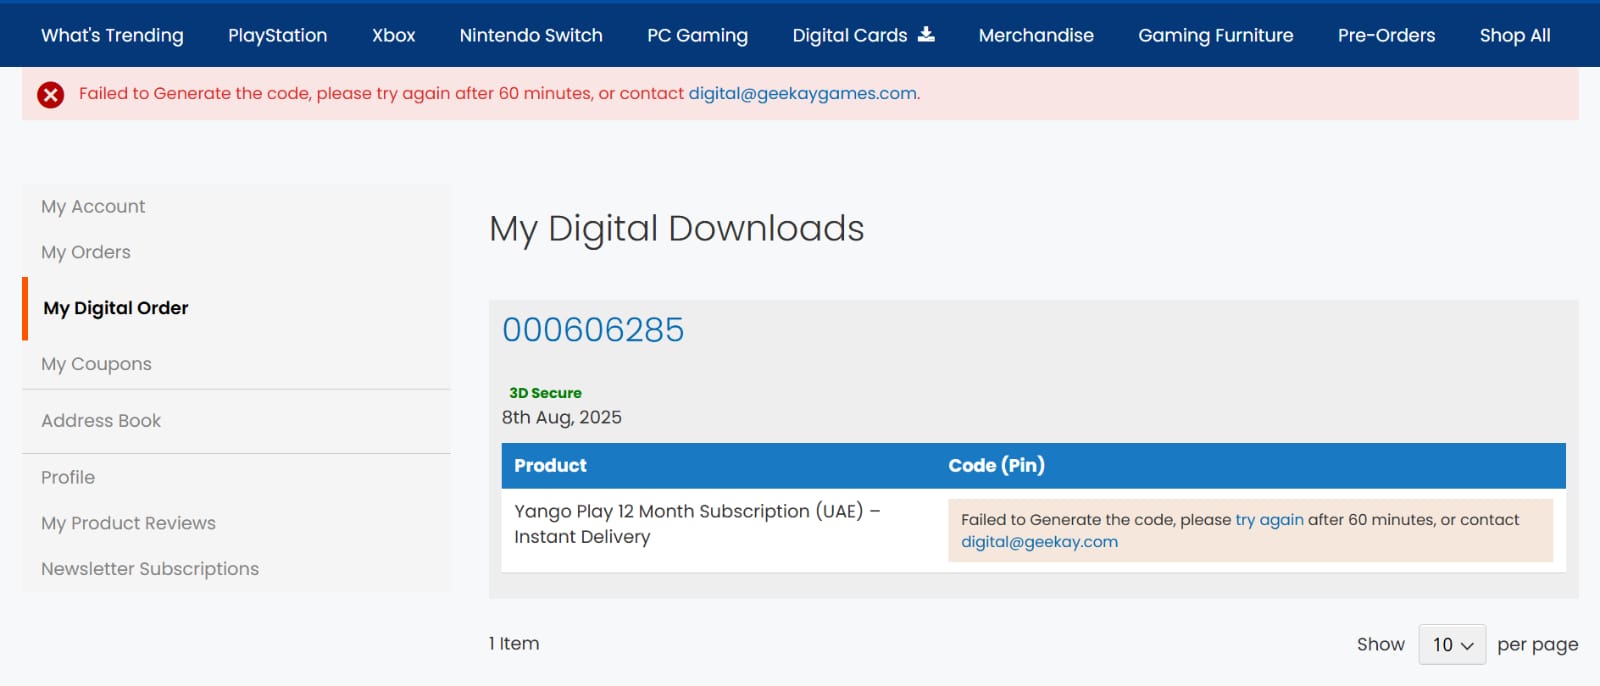Open the Digital Cards menu
This screenshot has width=1600, height=686.
850,35
